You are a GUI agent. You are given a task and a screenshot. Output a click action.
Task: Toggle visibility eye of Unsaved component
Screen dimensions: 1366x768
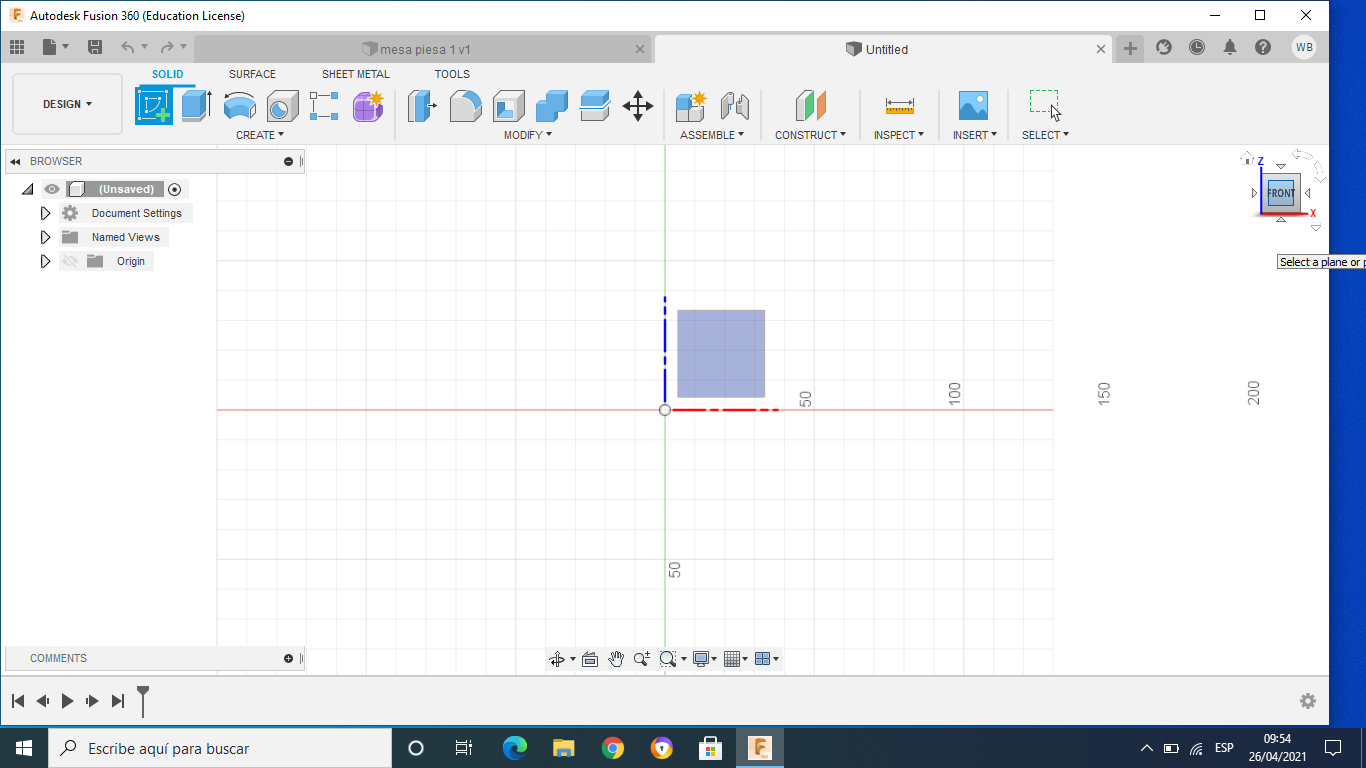[52, 189]
